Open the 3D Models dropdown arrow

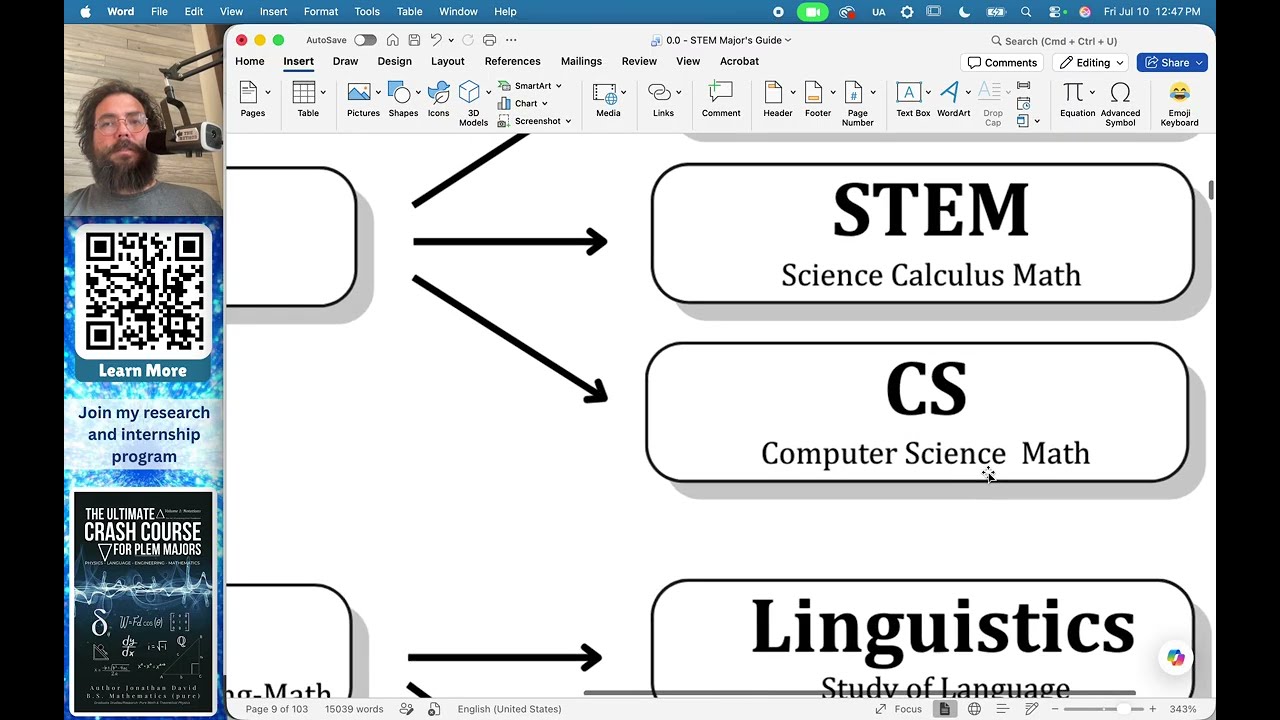(x=488, y=92)
